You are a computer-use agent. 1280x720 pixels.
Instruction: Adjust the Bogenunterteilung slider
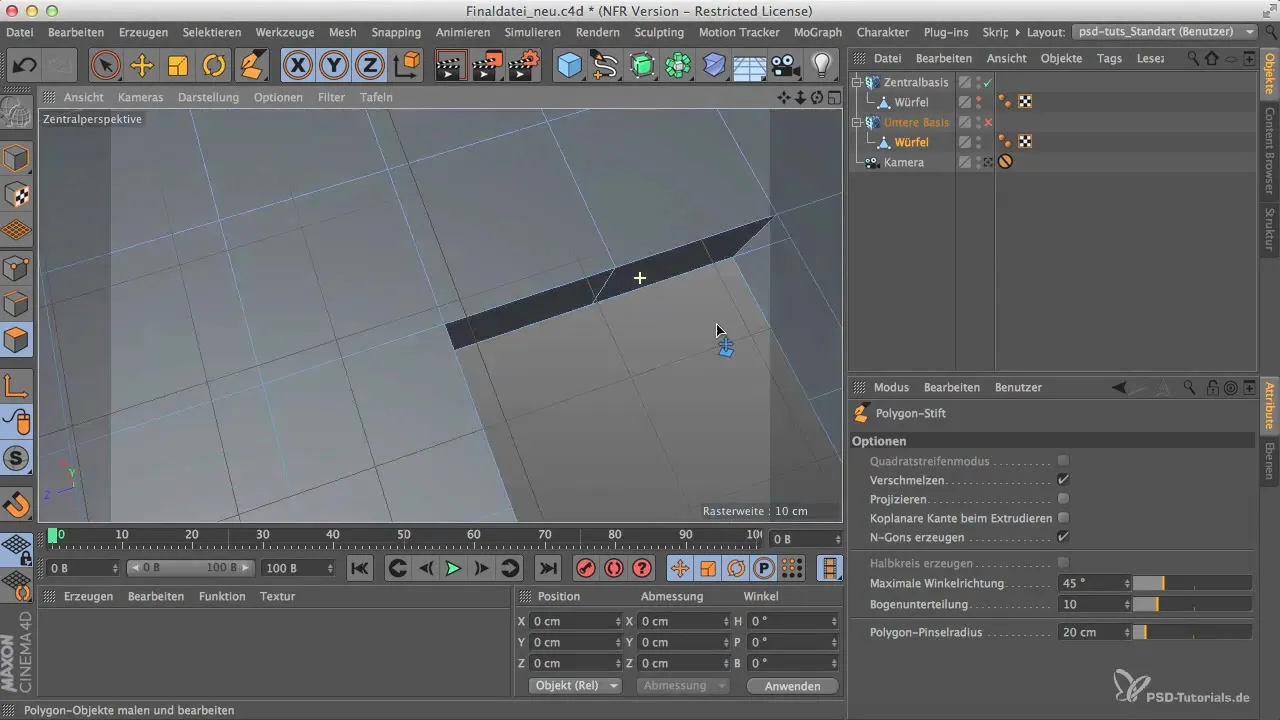pyautogui.click(x=1192, y=605)
